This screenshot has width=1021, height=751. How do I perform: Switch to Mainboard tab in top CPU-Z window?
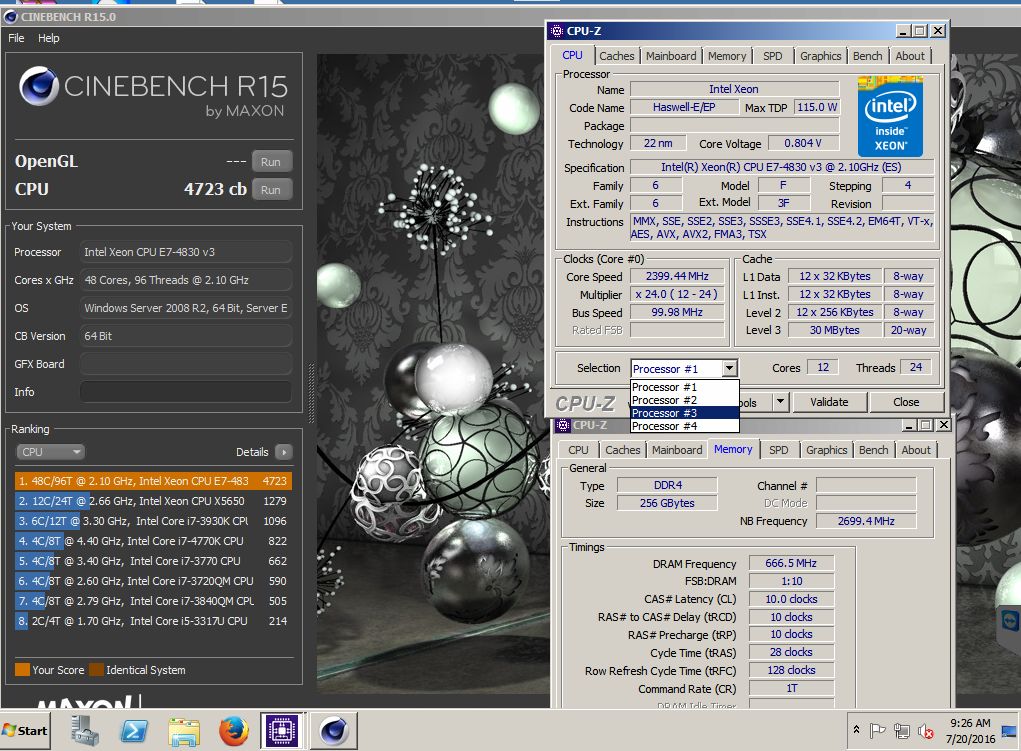click(x=671, y=56)
